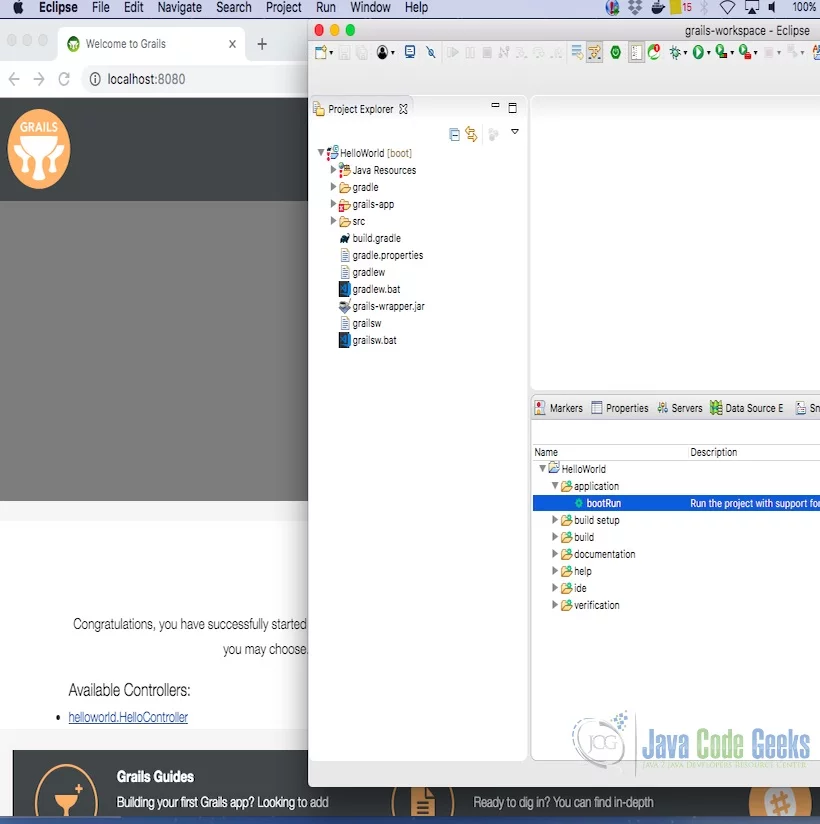The width and height of the screenshot is (820, 824).
Task: Expand the grails-app folder
Action: click(333, 204)
